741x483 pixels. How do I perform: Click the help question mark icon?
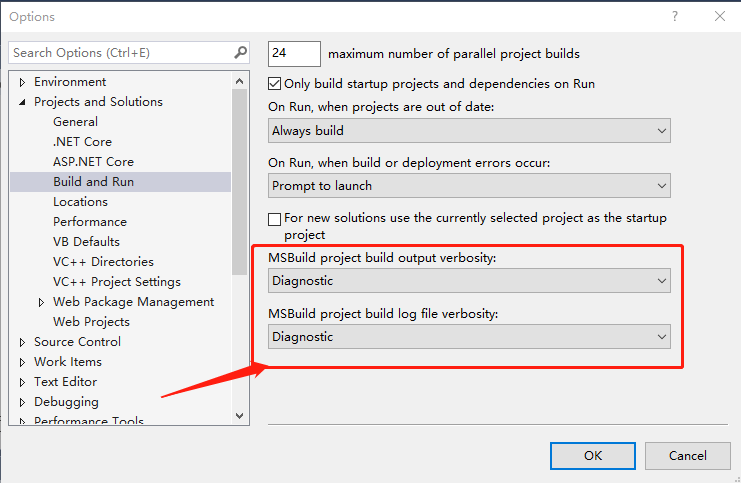[675, 16]
